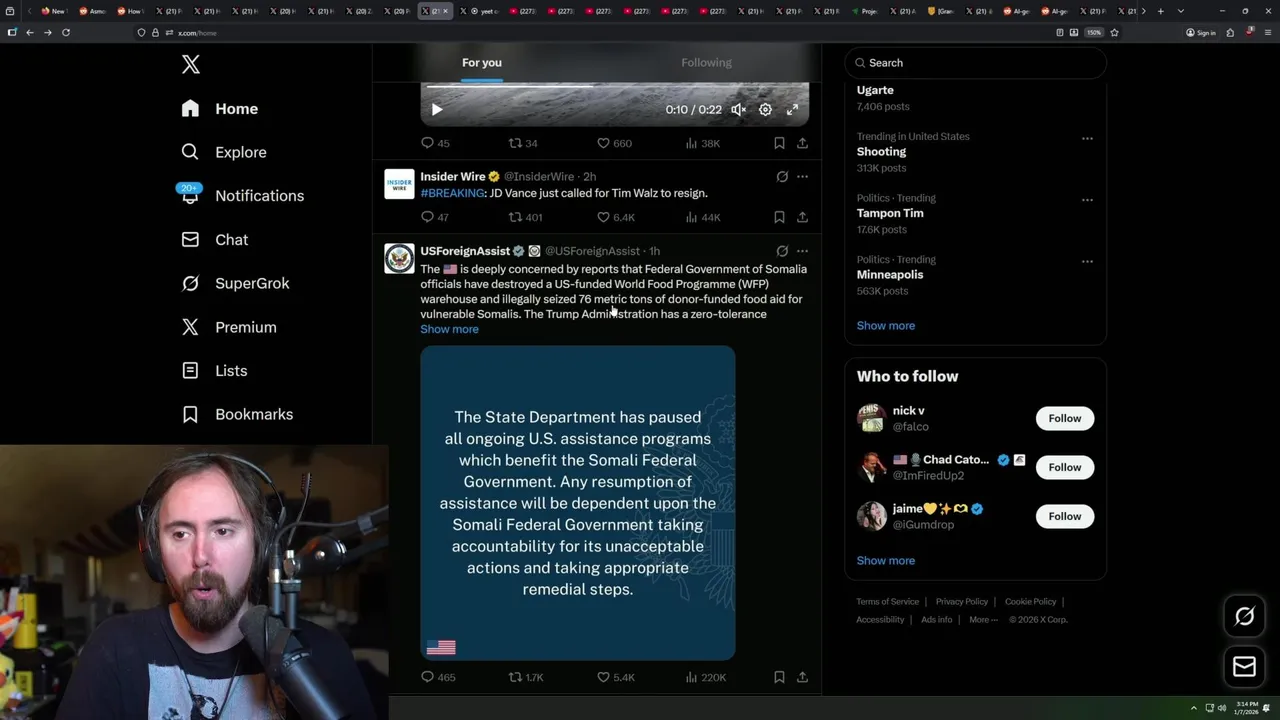The width and height of the screenshot is (1280, 720).
Task: Open the State Department statement image
Action: (578, 503)
